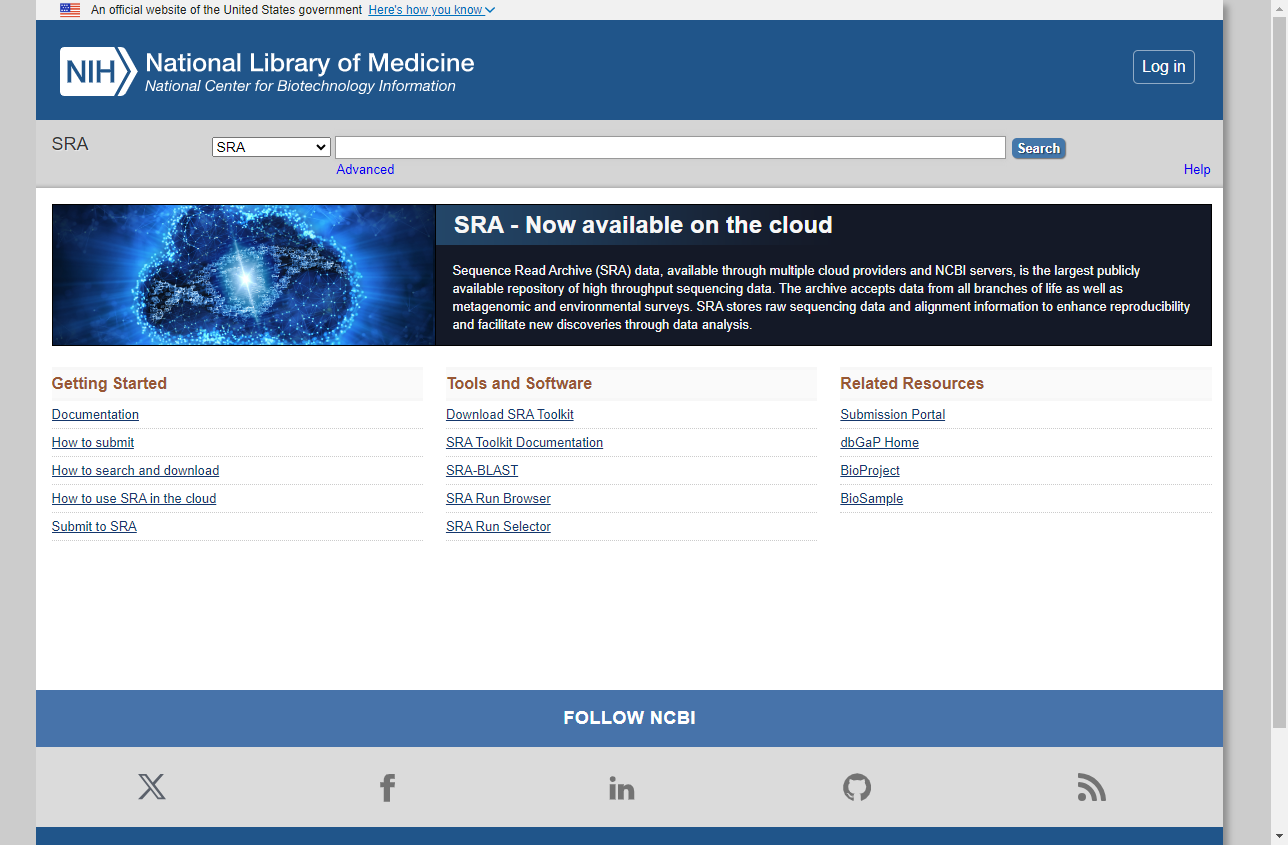Open the Advanced search link
1288x845 pixels.
365,169
